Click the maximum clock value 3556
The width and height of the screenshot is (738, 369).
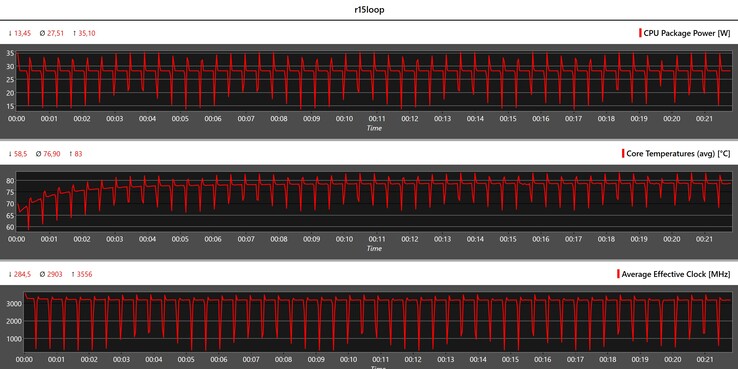click(x=84, y=274)
